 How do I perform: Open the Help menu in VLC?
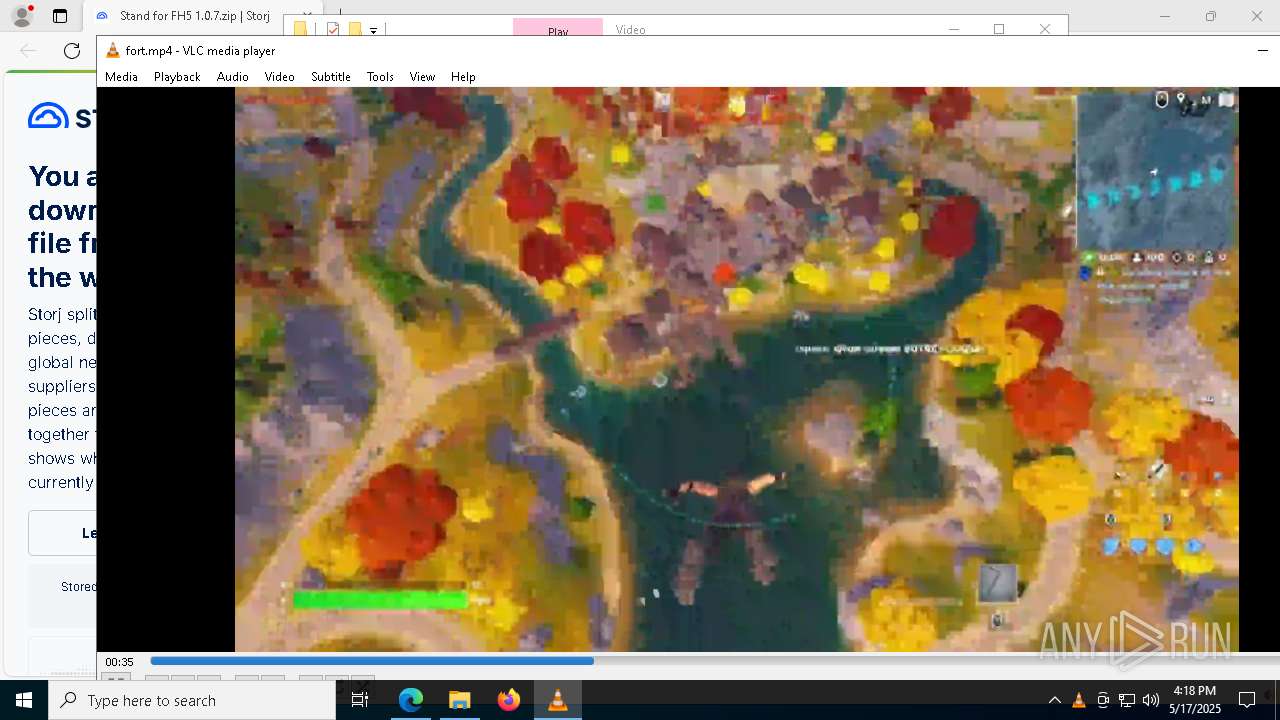click(x=463, y=76)
